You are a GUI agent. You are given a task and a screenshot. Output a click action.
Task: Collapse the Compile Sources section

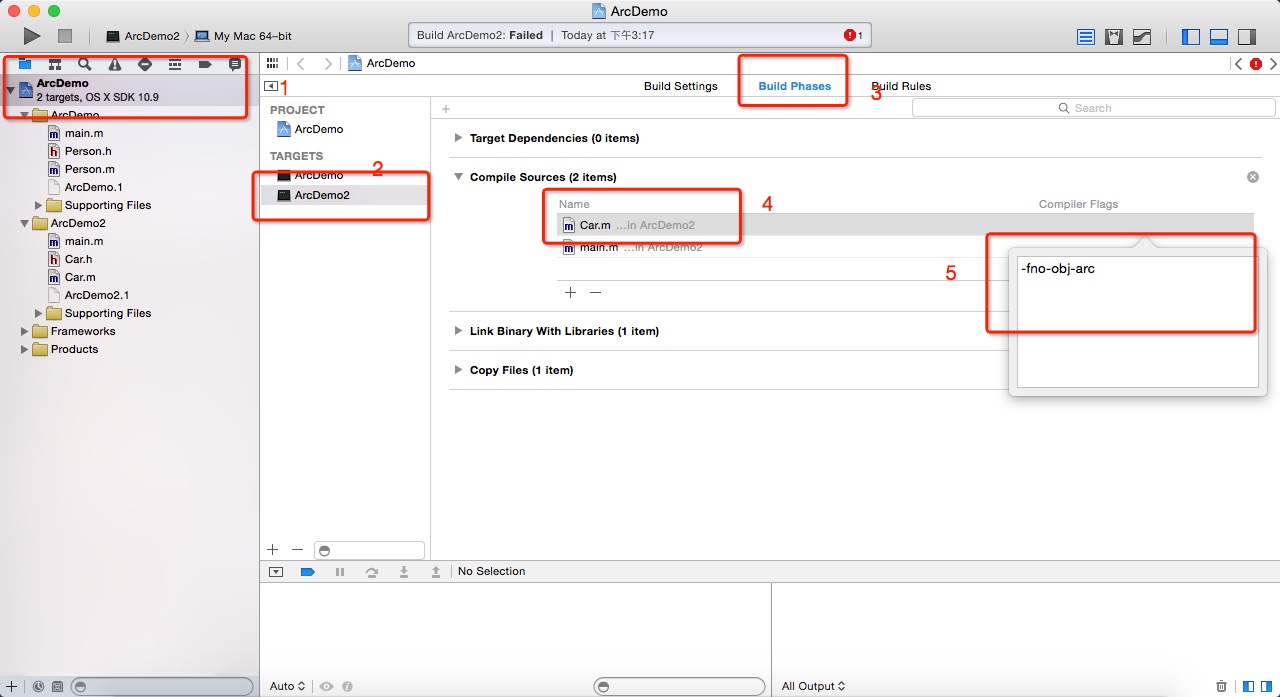click(x=459, y=177)
